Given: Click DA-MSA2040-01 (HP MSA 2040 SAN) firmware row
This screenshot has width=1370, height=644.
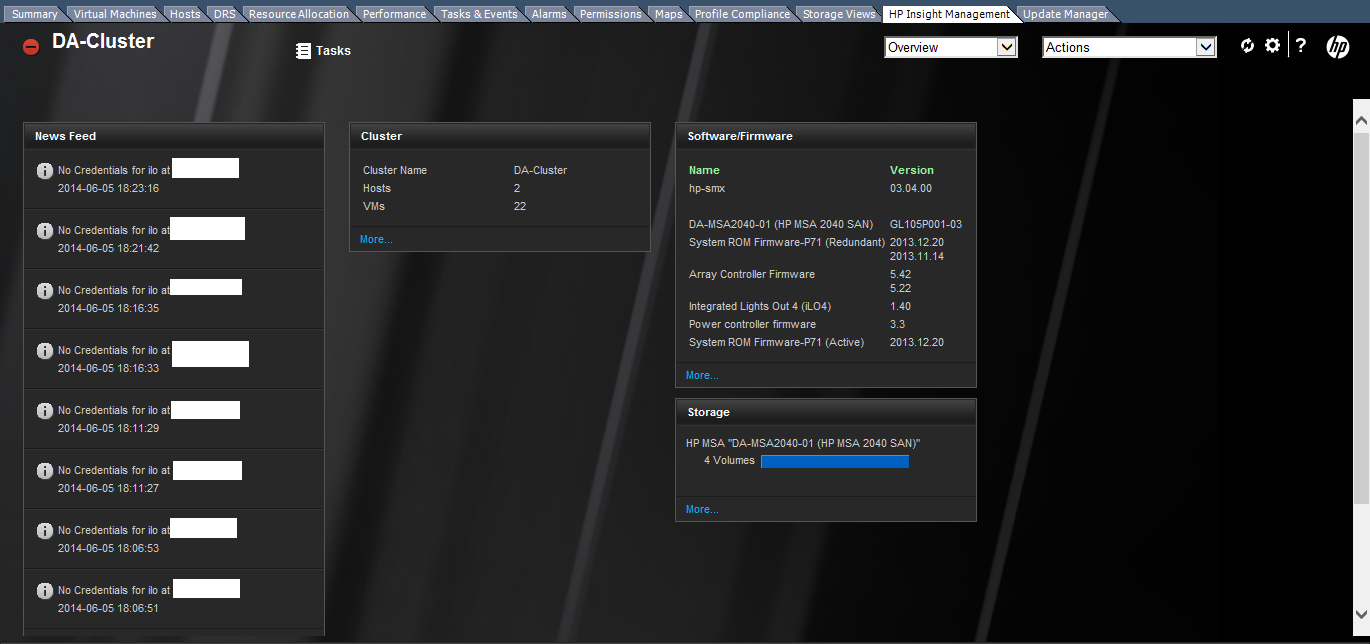Looking at the screenshot, I should click(x=826, y=224).
